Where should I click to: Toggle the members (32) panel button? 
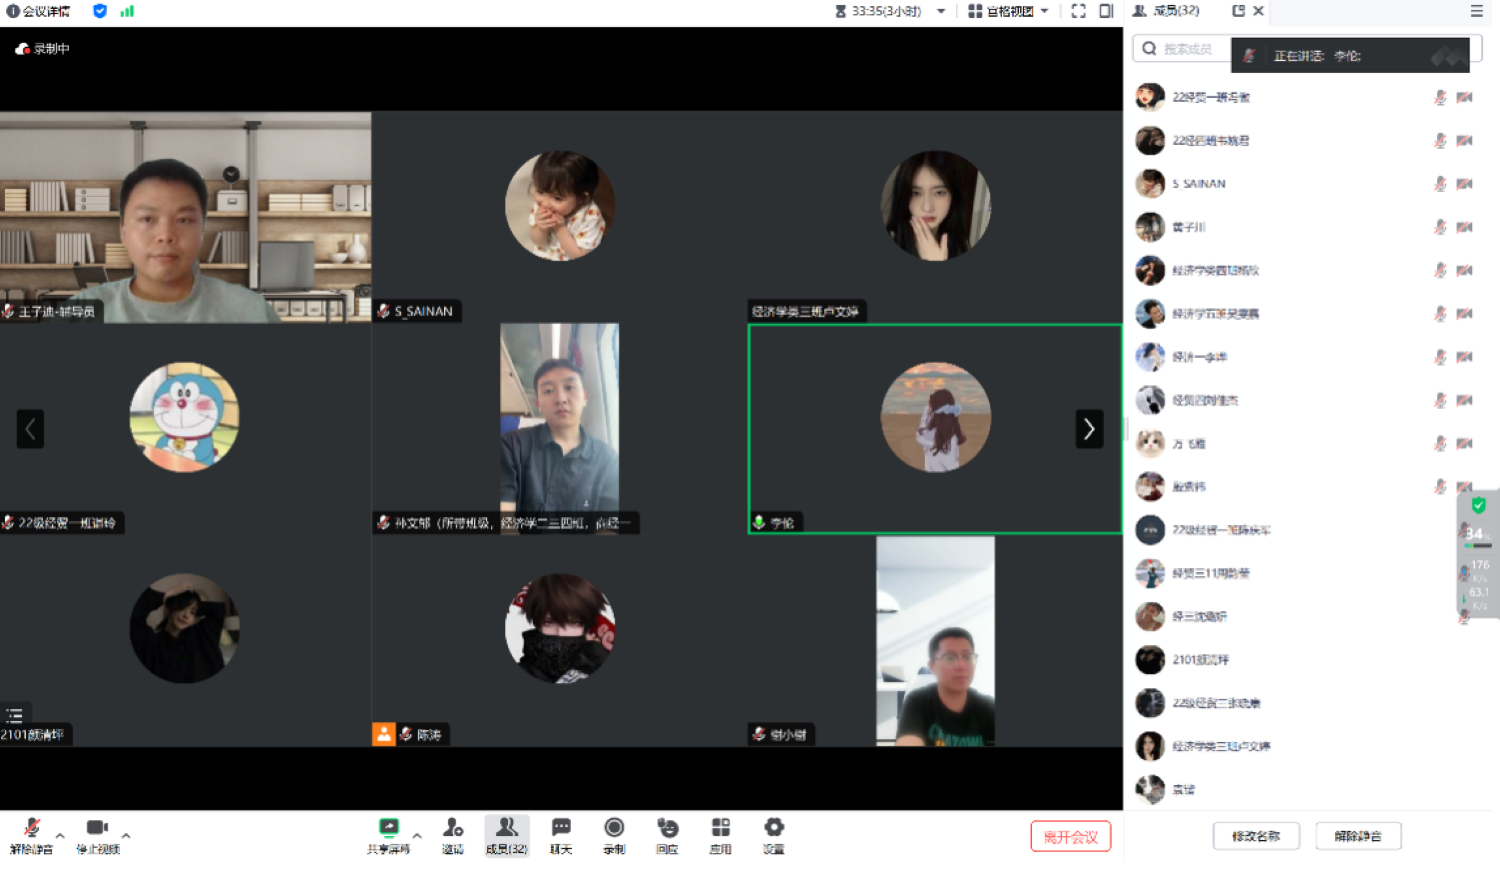coord(506,834)
